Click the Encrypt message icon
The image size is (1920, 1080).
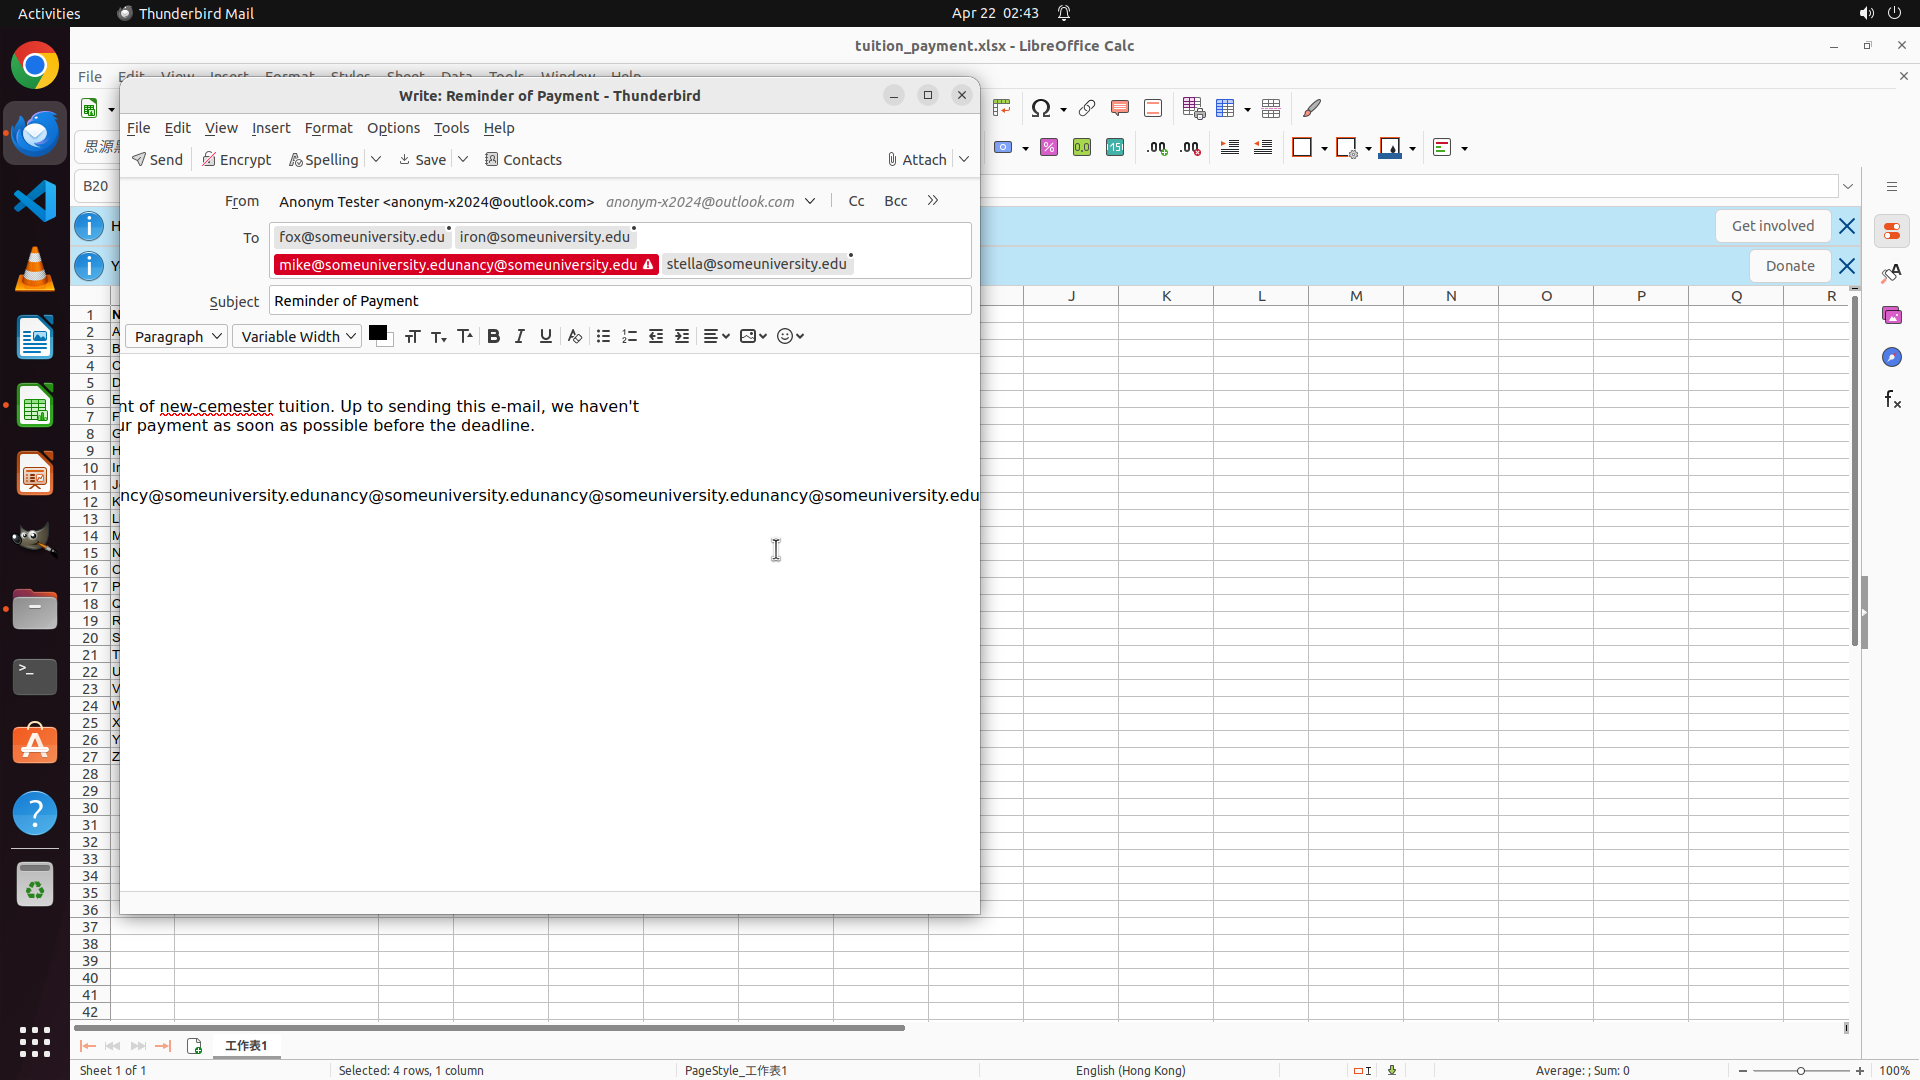coord(236,160)
